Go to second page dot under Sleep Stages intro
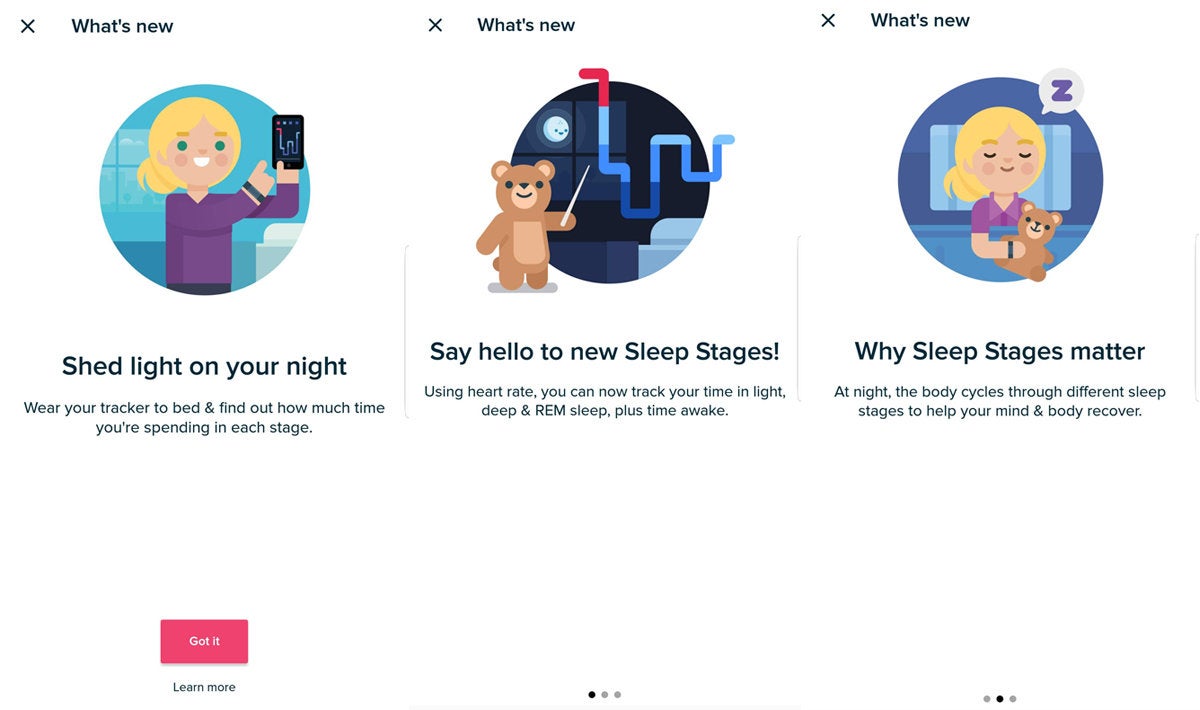This screenshot has width=1200, height=710. [x=605, y=694]
